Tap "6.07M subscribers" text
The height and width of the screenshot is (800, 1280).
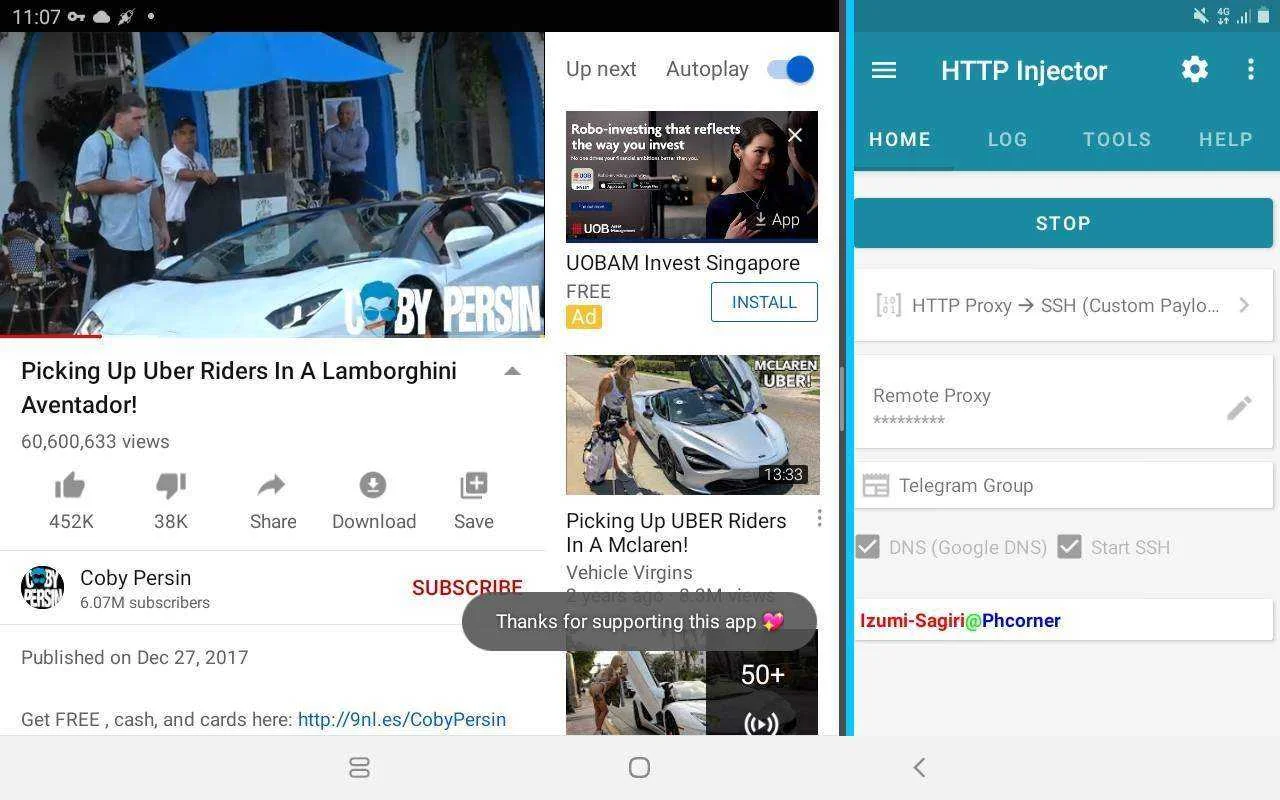click(145, 602)
